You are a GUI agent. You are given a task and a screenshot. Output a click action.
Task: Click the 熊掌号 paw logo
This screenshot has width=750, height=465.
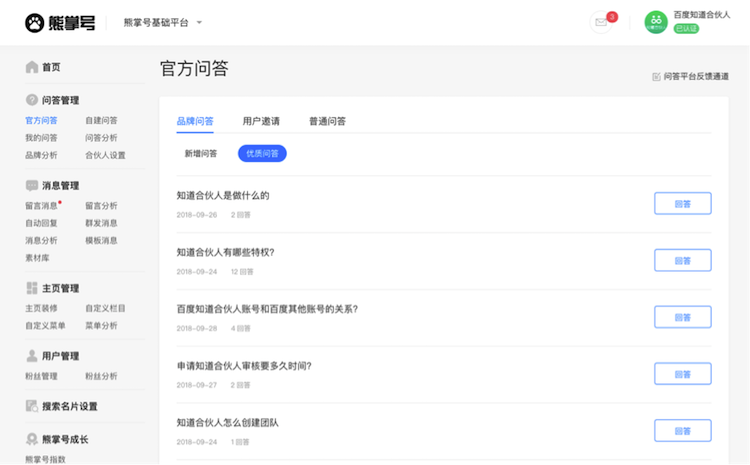[x=34, y=23]
